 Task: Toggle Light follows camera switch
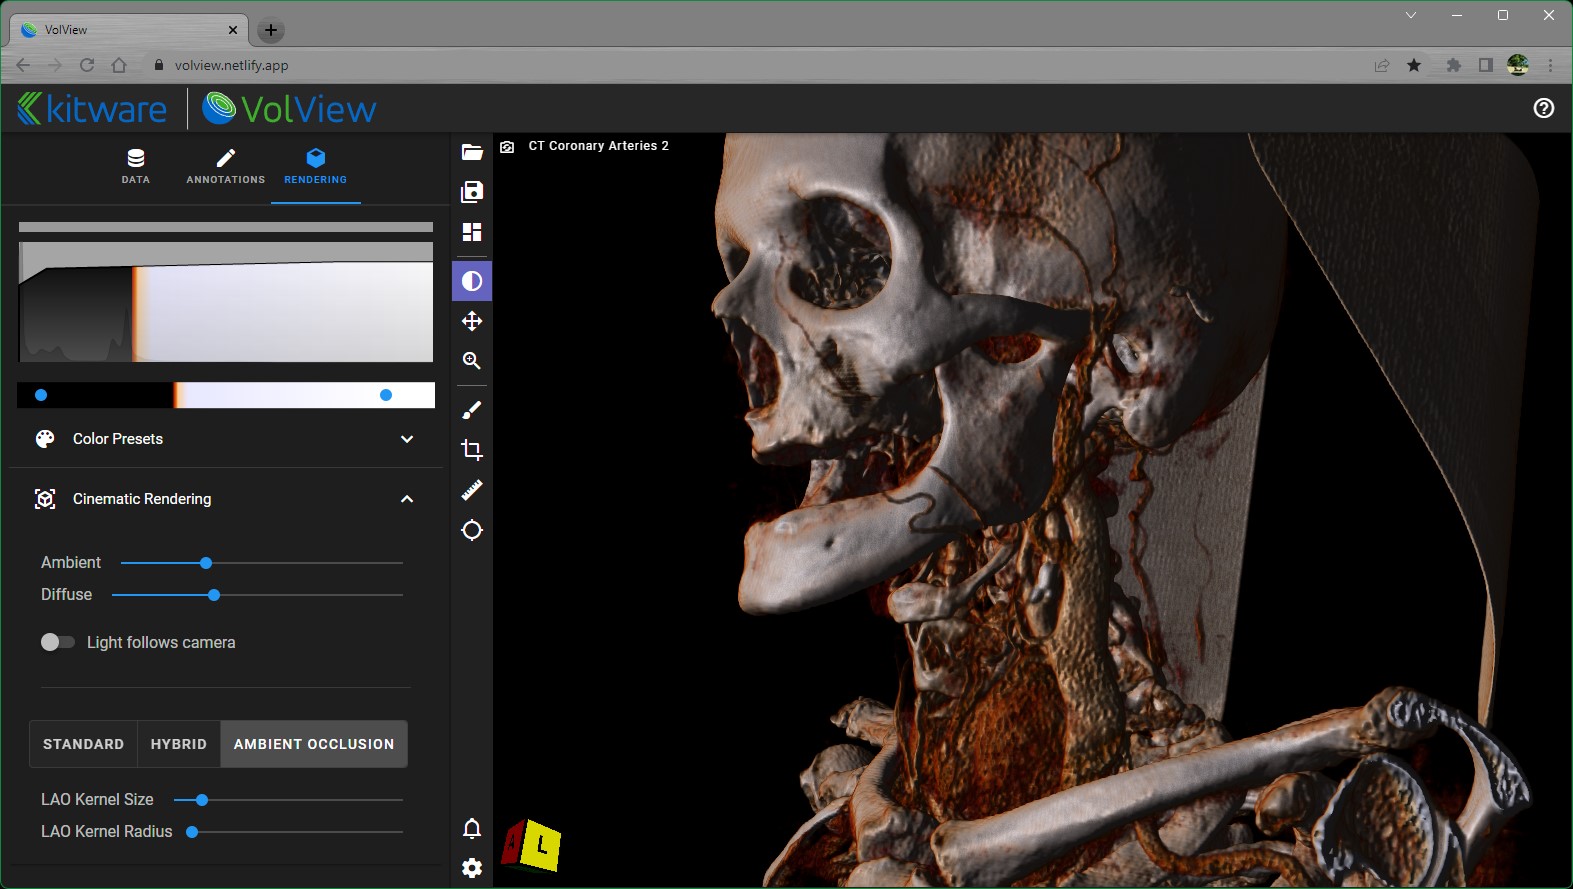(57, 642)
